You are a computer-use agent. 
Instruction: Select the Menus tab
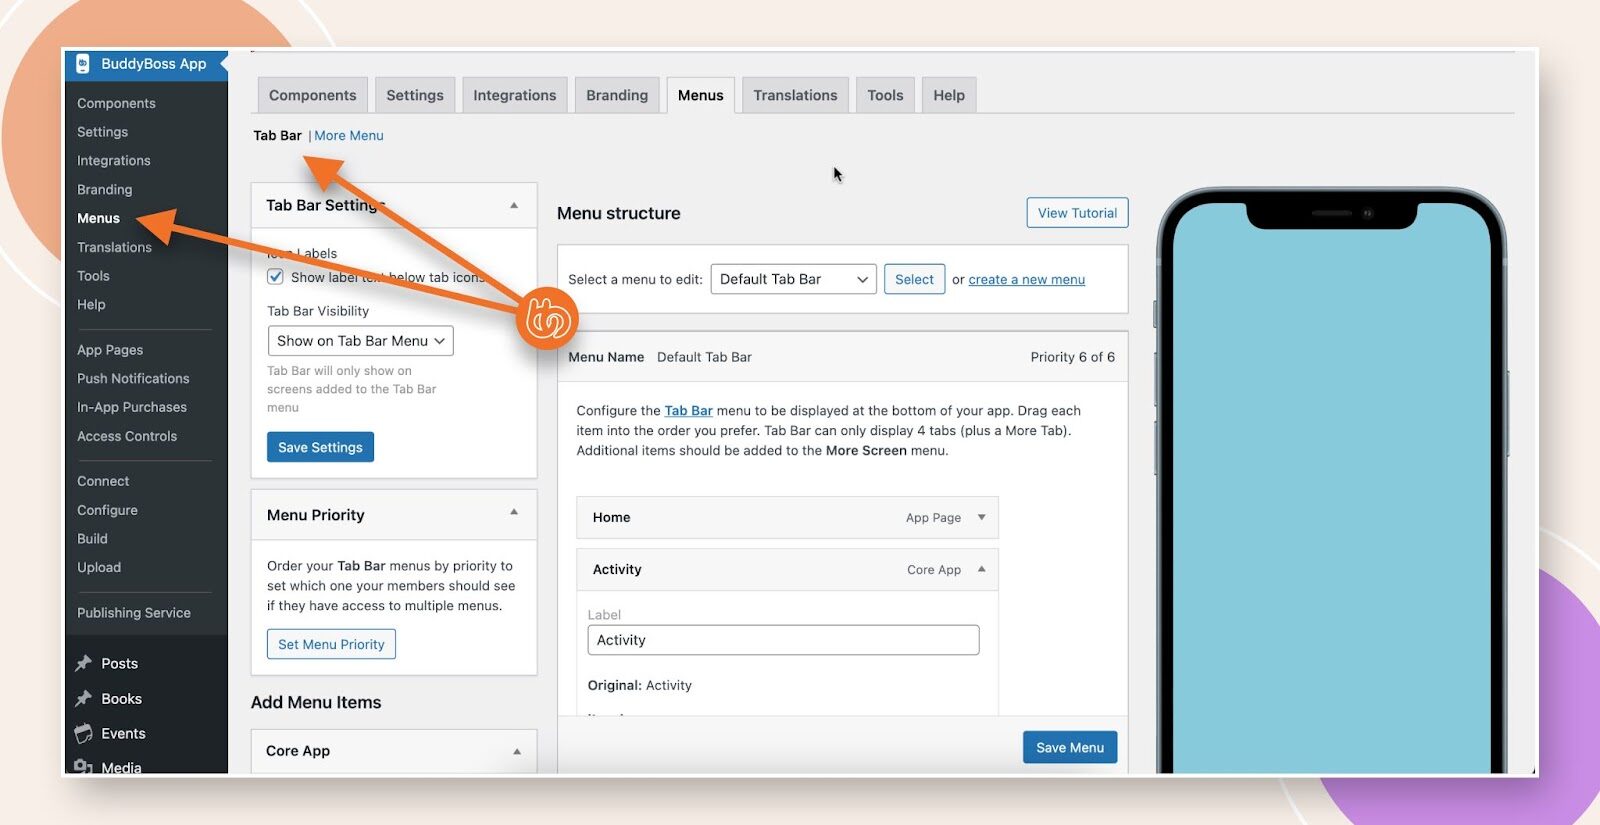coord(700,95)
